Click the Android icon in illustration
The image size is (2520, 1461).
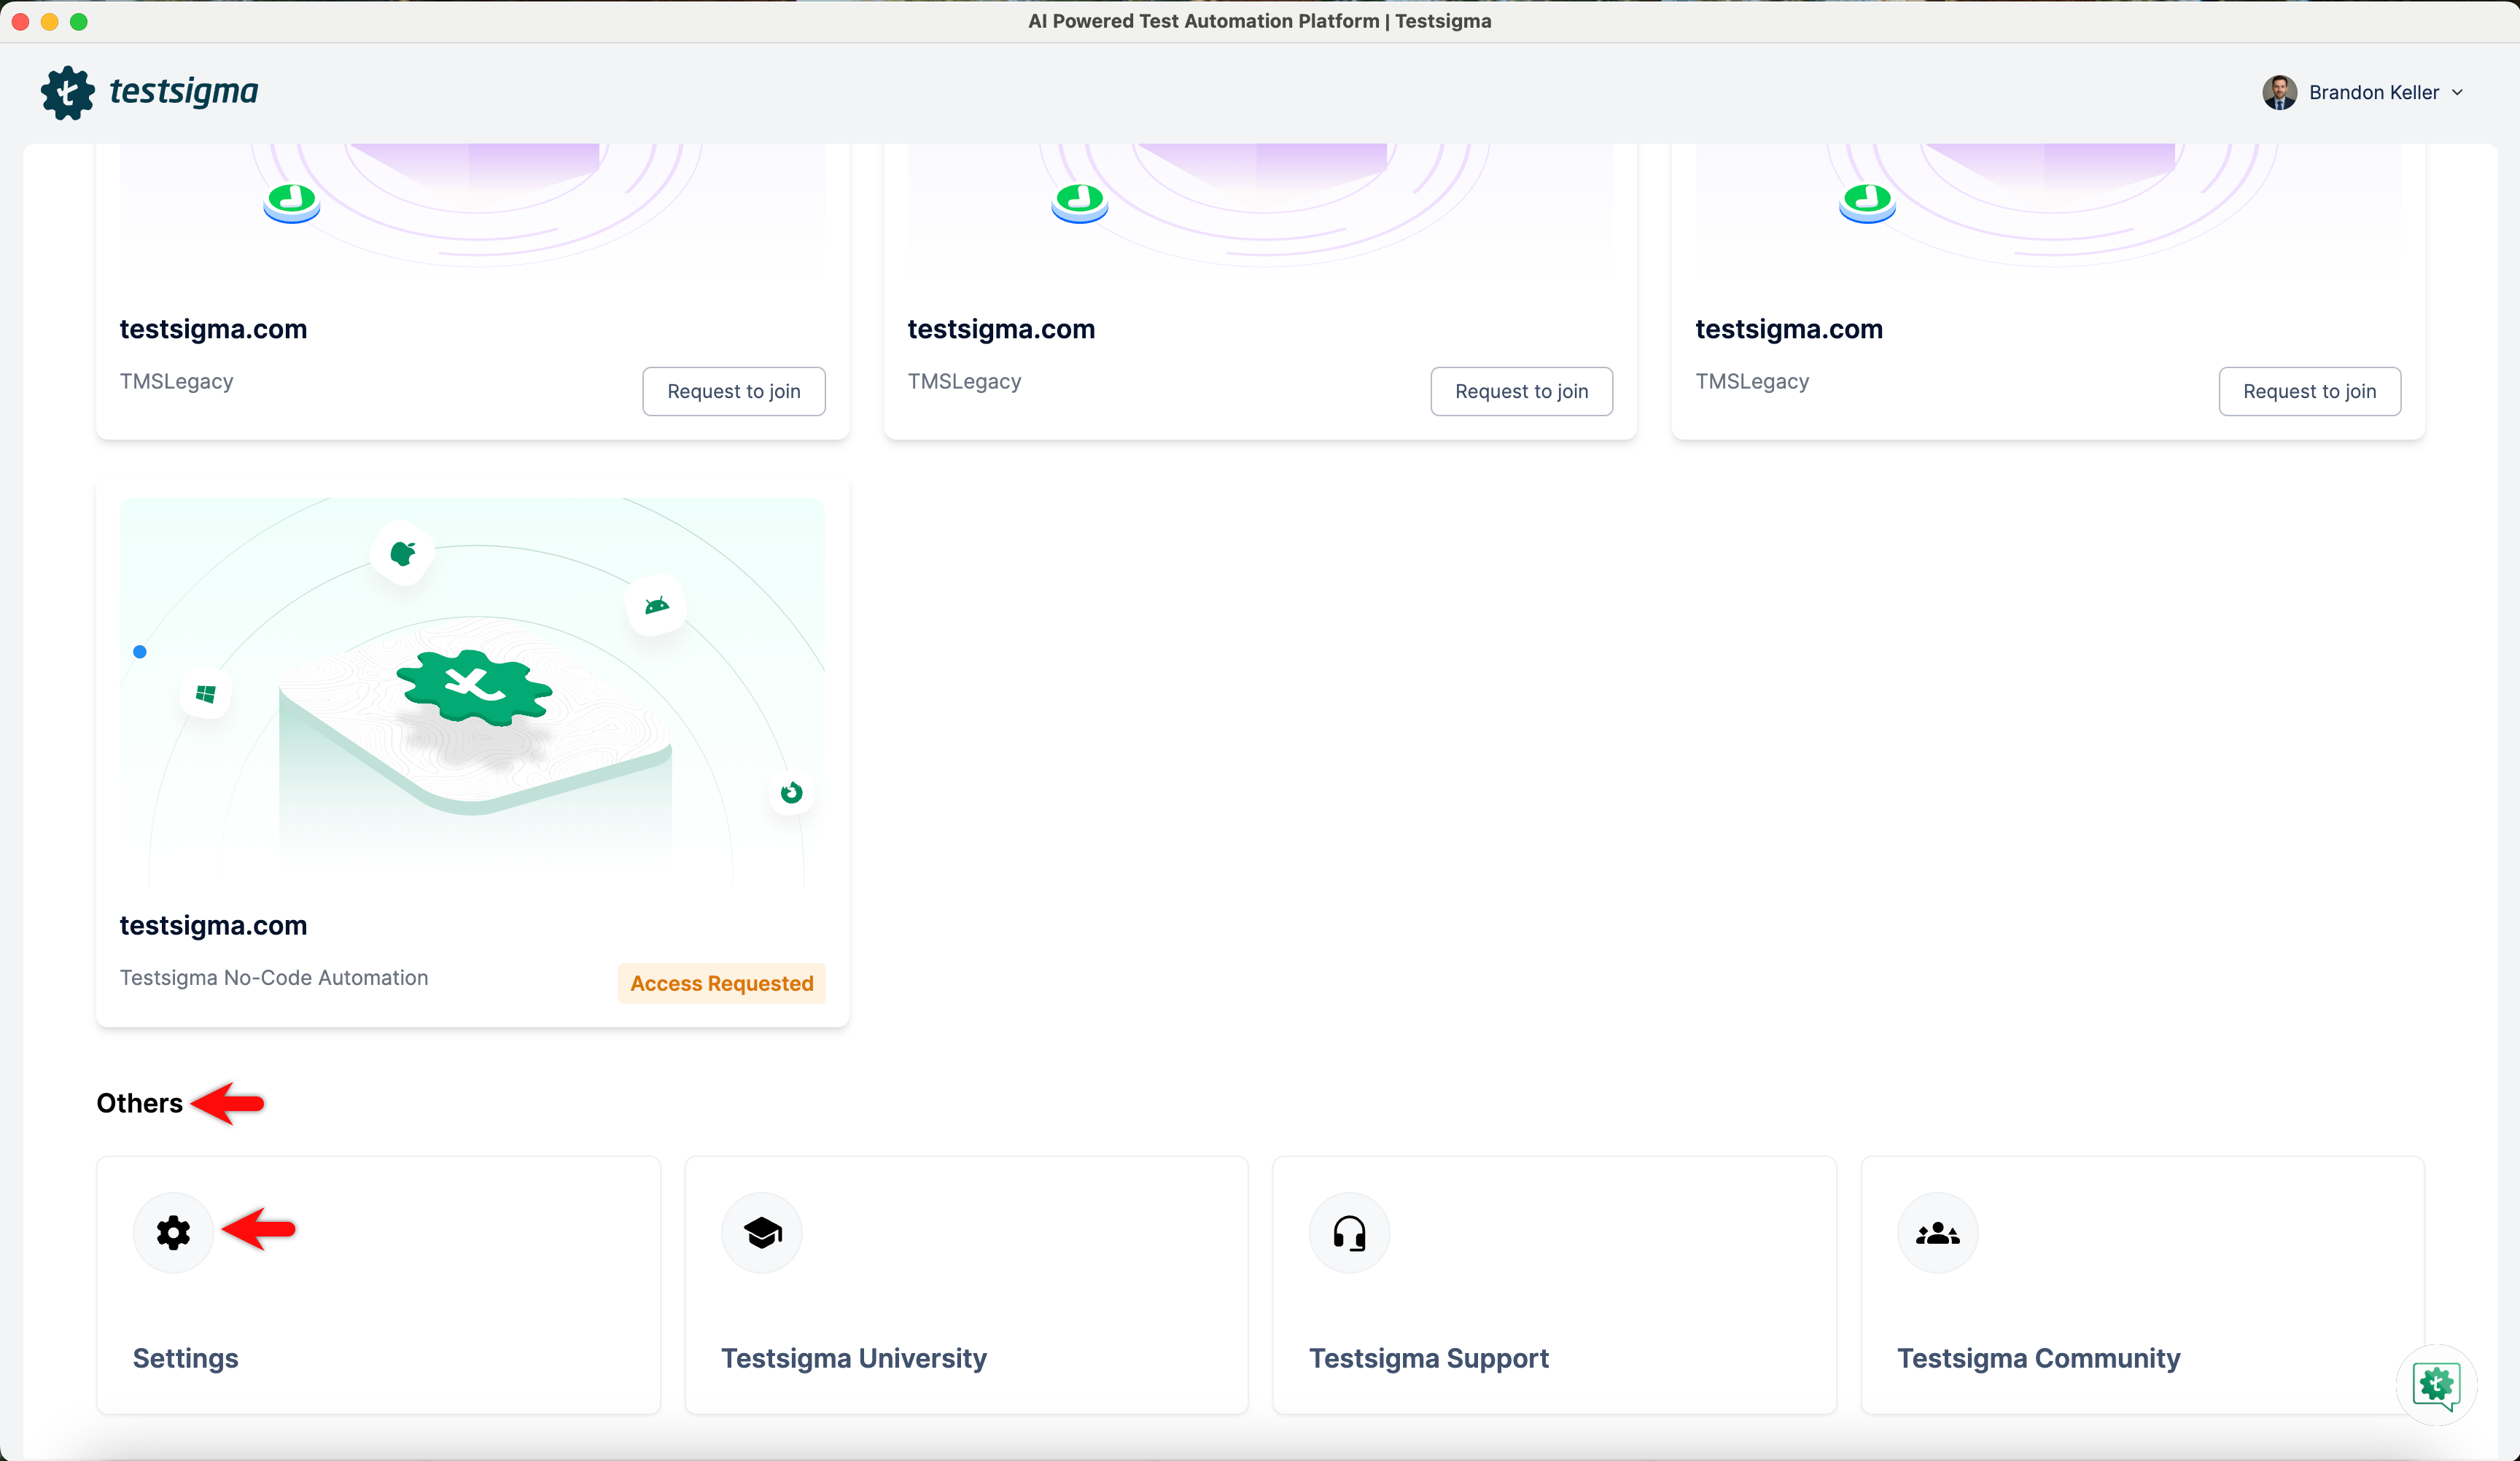(656, 605)
